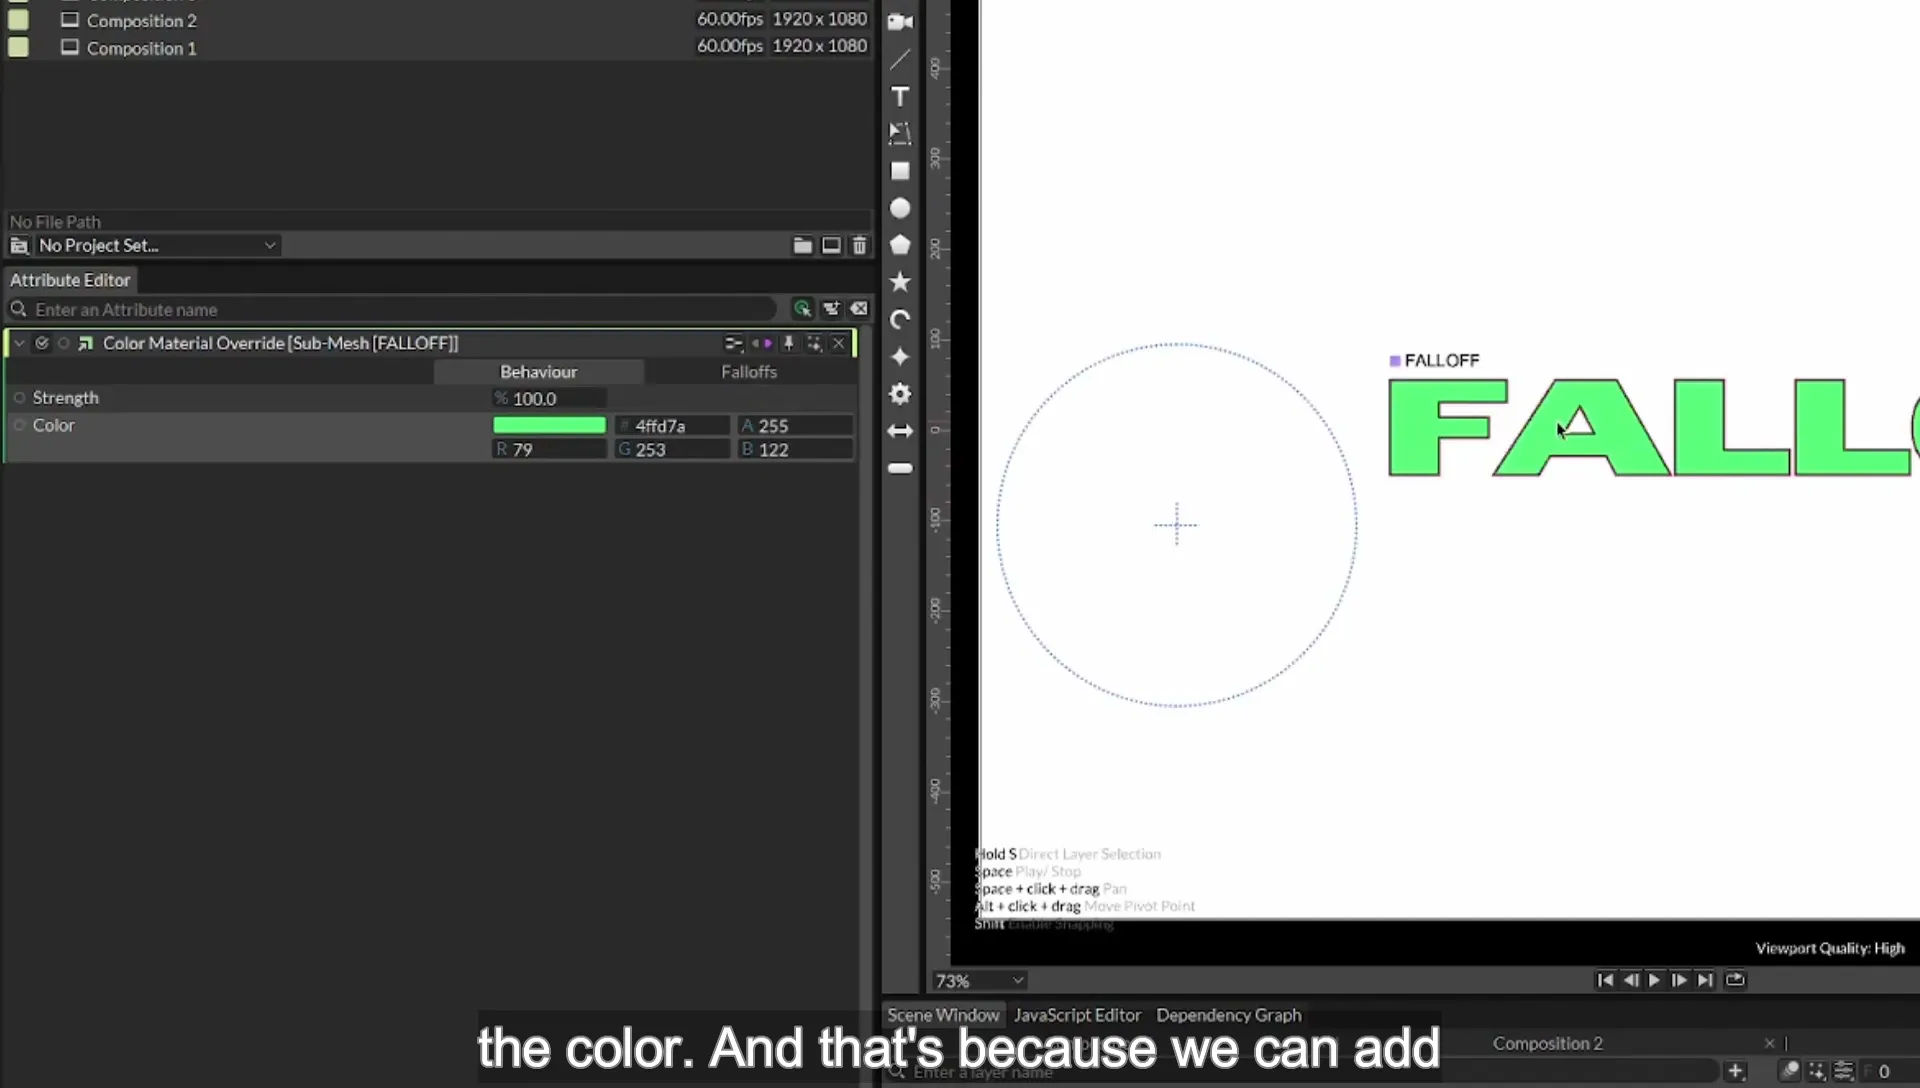Click the clear attribute search icon
The image size is (1920, 1088).
(859, 309)
